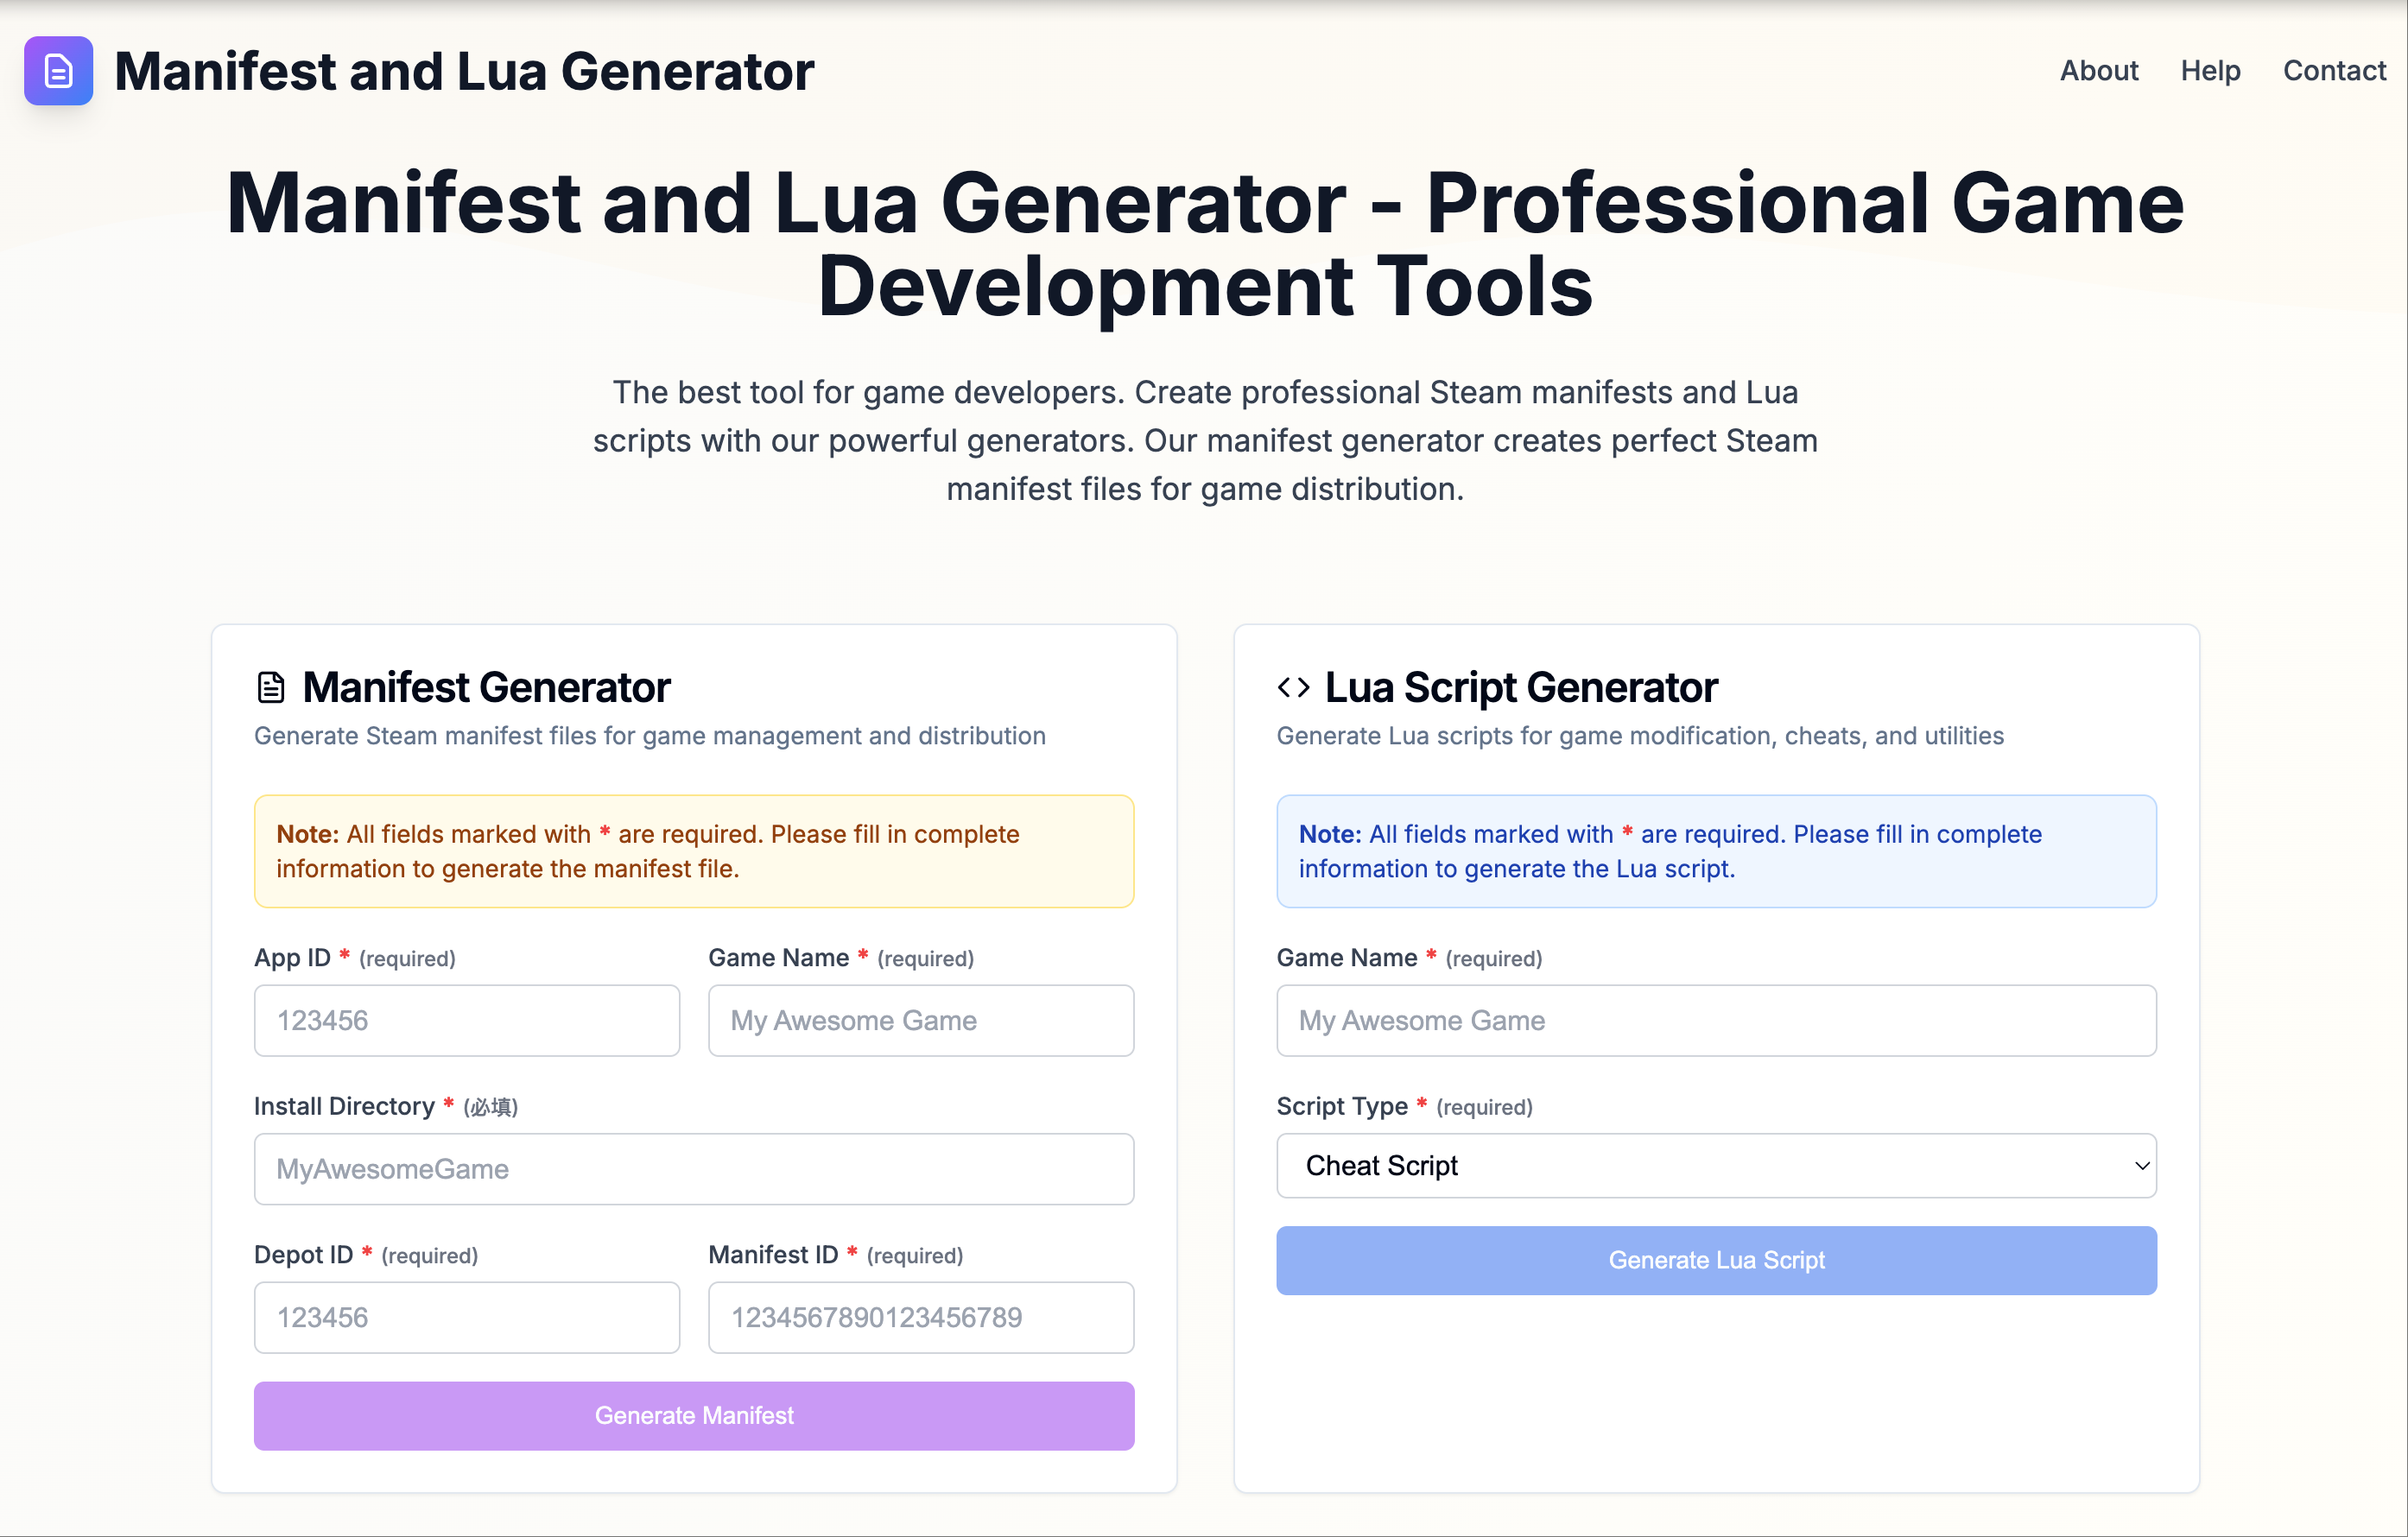Click the Manifest and Lua Generator header title
Screen dimensions: 2408x1537
tap(464, 71)
